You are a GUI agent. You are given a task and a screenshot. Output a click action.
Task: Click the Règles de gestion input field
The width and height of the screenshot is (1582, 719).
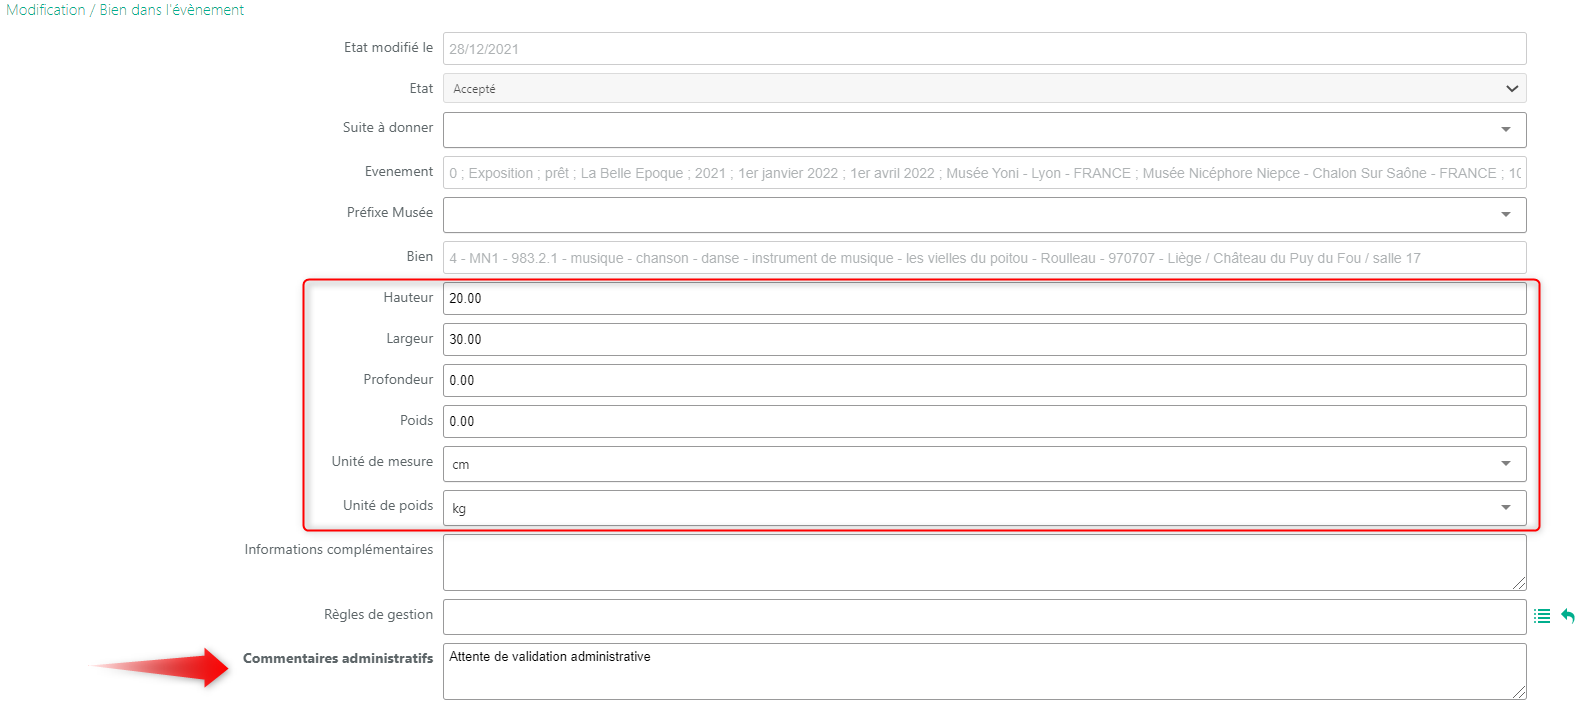click(x=984, y=617)
